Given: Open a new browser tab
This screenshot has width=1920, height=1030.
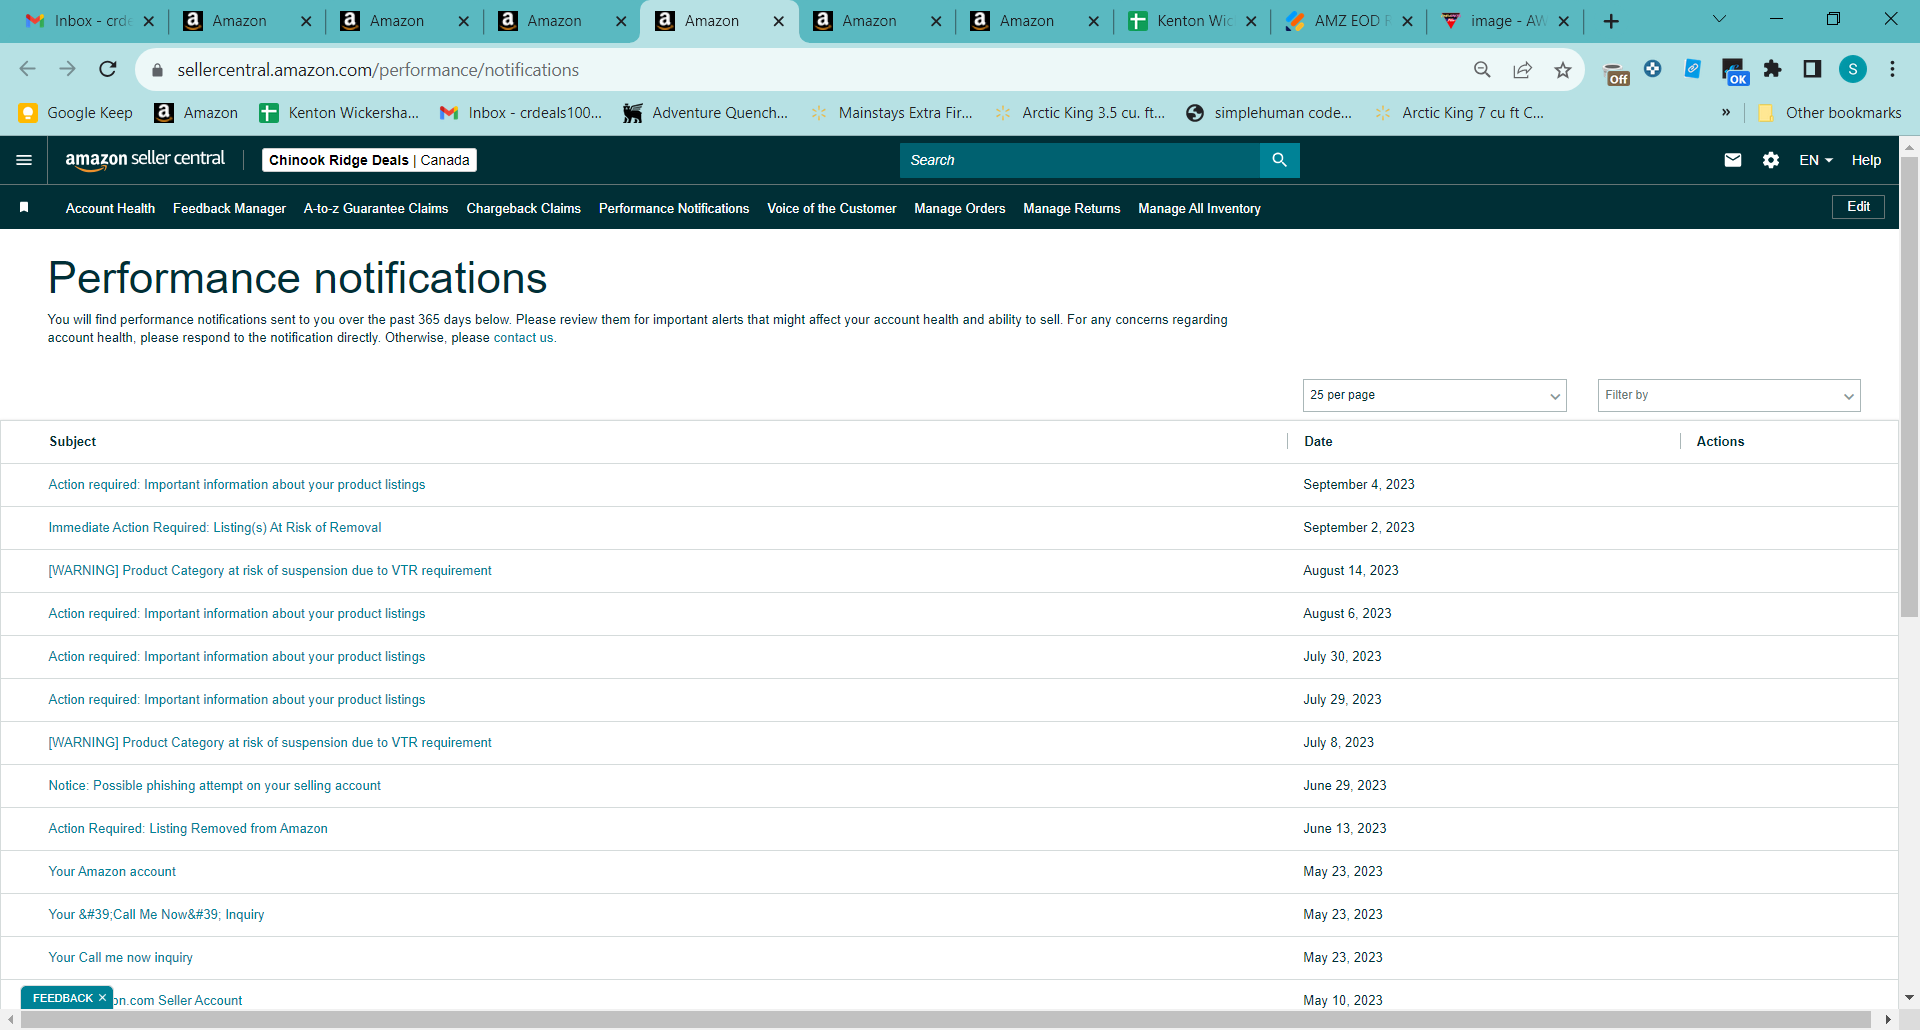Looking at the screenshot, I should tap(1611, 21).
